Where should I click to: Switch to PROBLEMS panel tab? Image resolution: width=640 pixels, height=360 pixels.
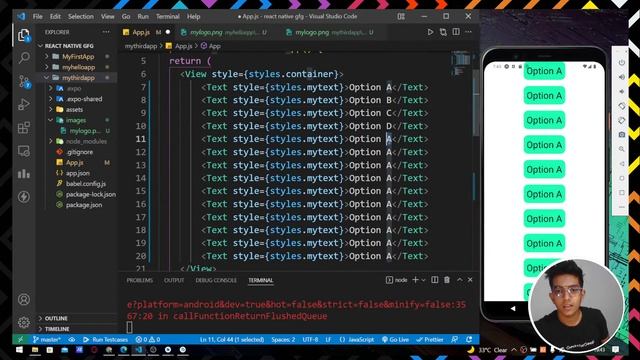point(140,280)
